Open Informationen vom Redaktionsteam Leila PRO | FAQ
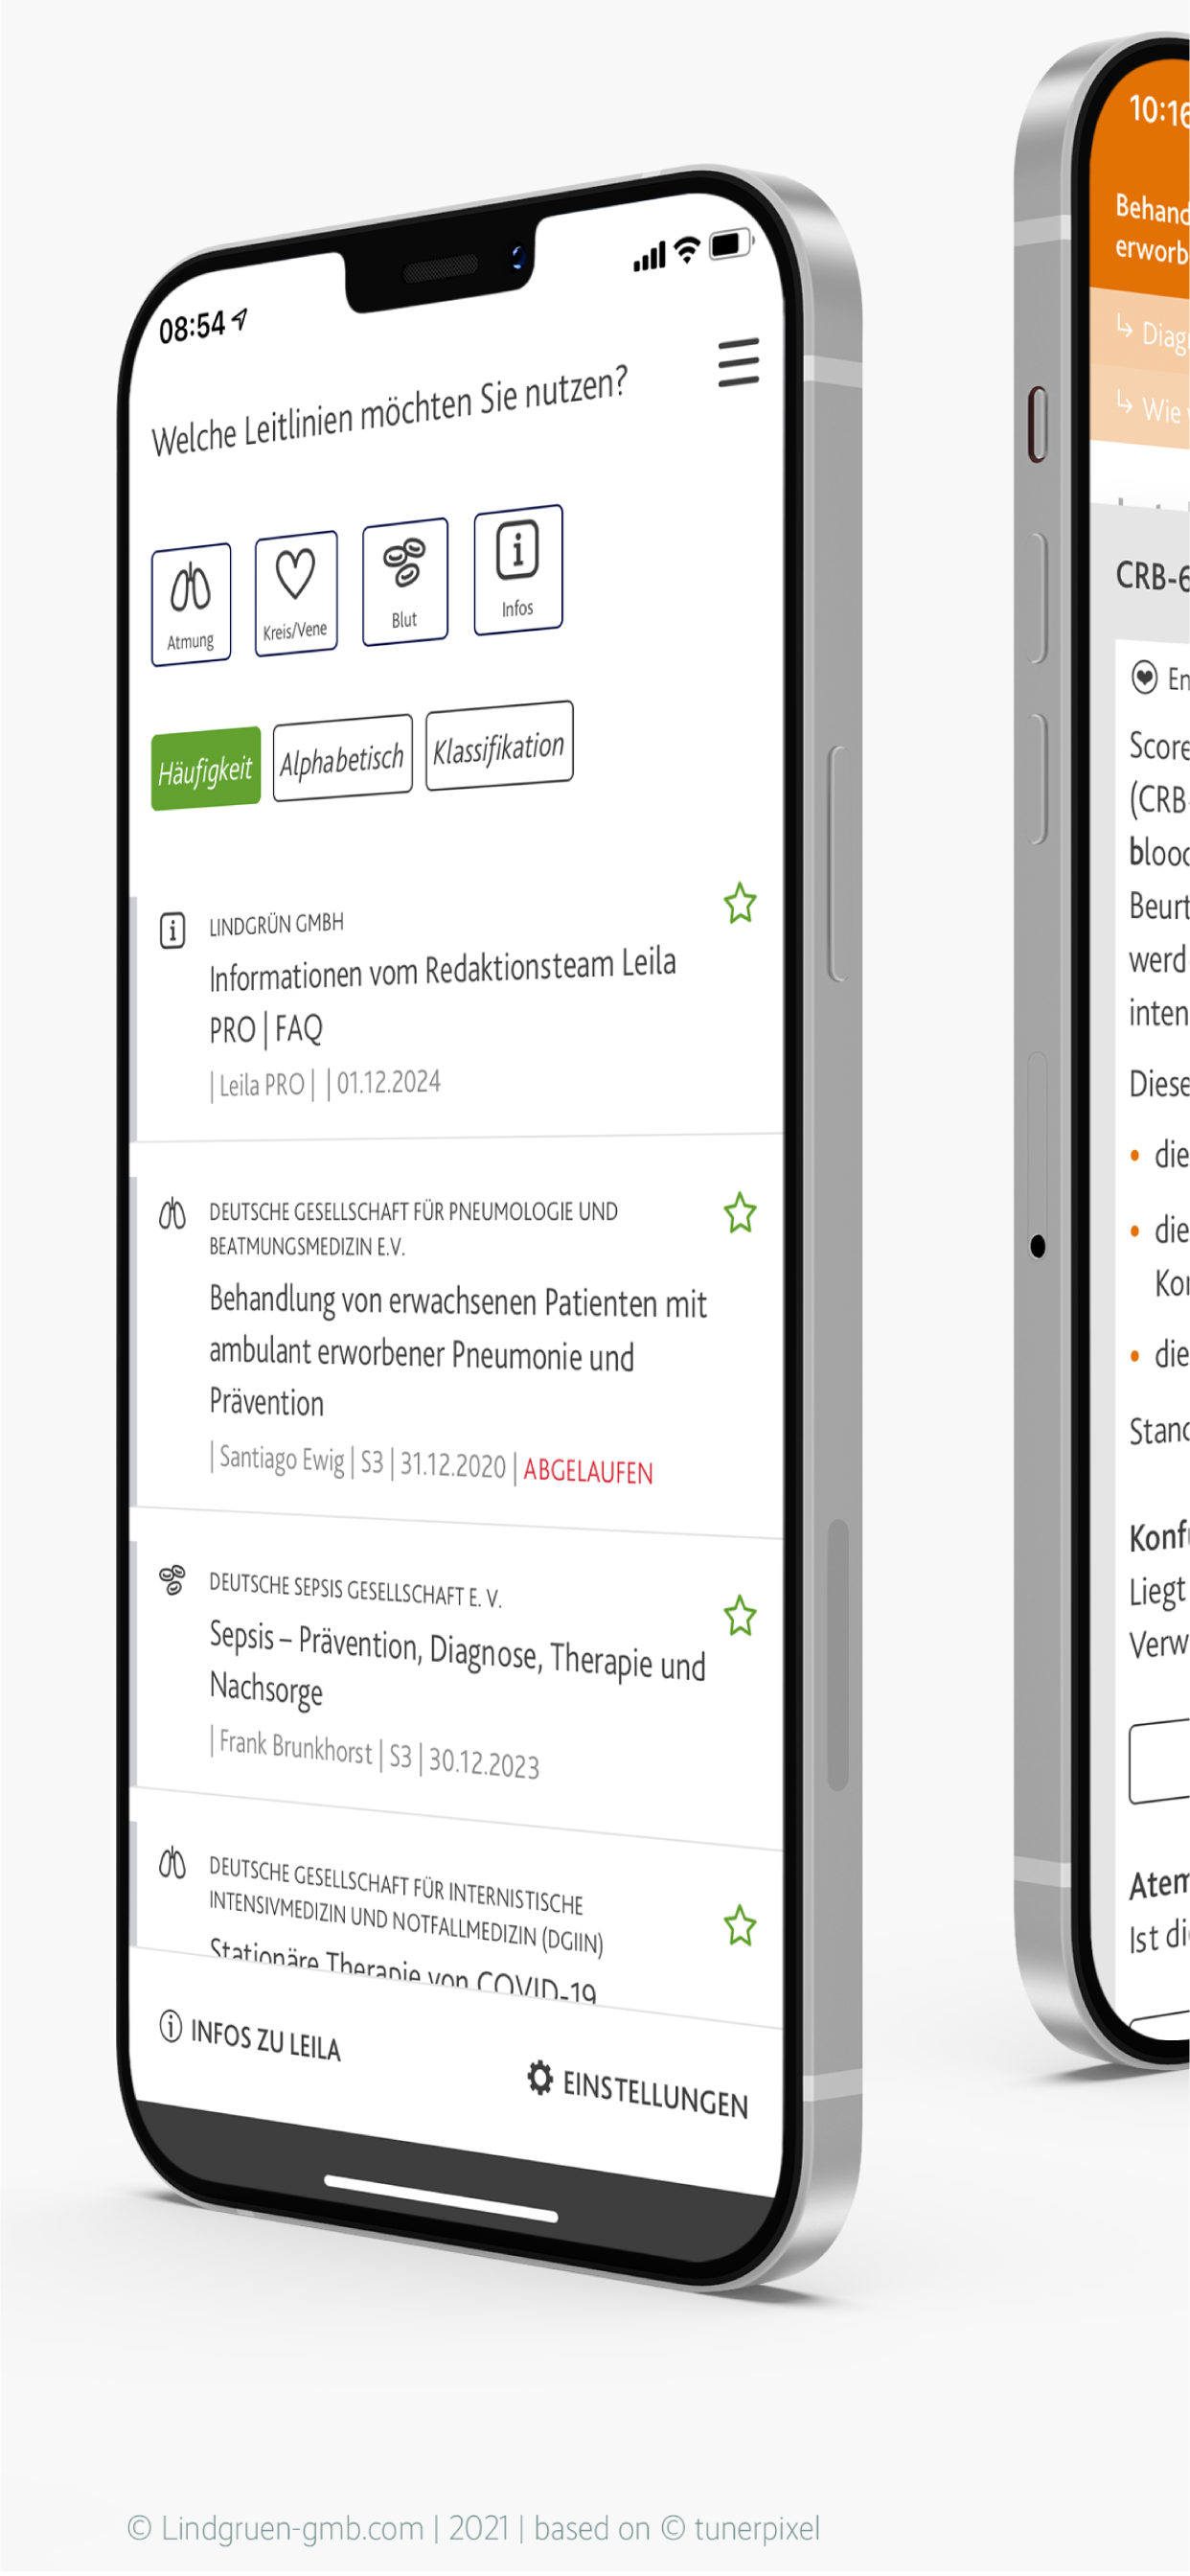Viewport: 1190px width, 2576px height. click(443, 996)
